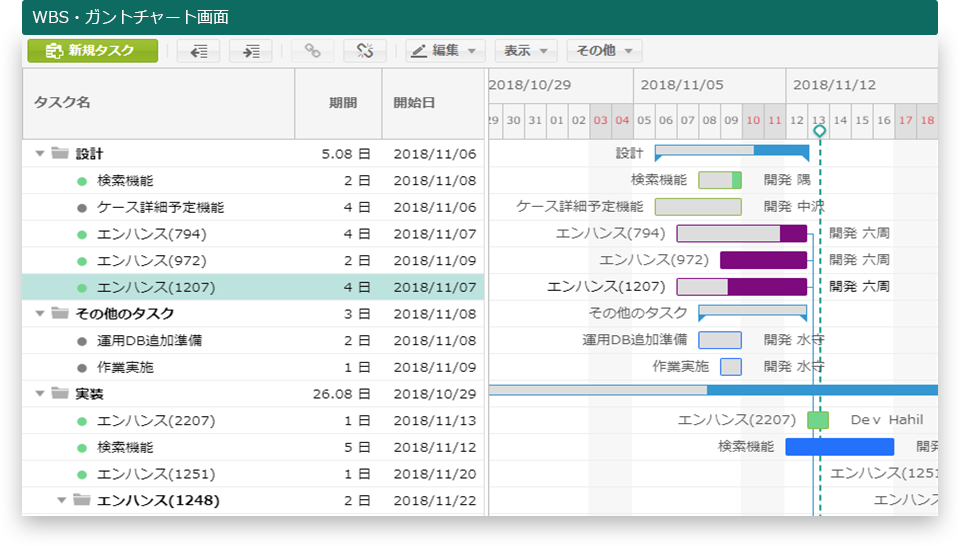960x546 pixels.
Task: Click the small 作業実施 Gantt bar
Action: point(731,367)
